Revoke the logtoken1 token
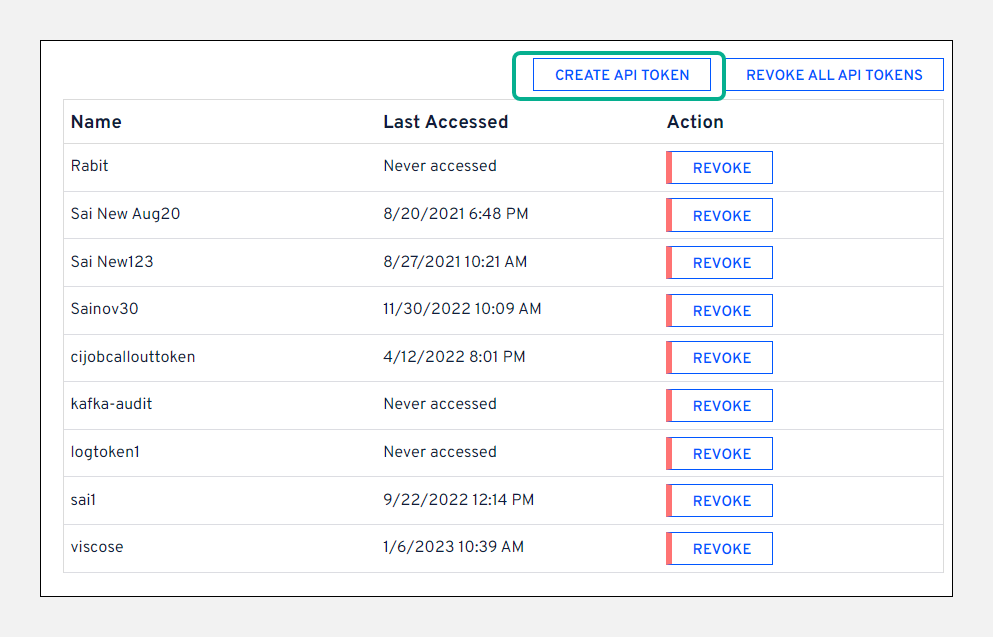 click(x=721, y=454)
